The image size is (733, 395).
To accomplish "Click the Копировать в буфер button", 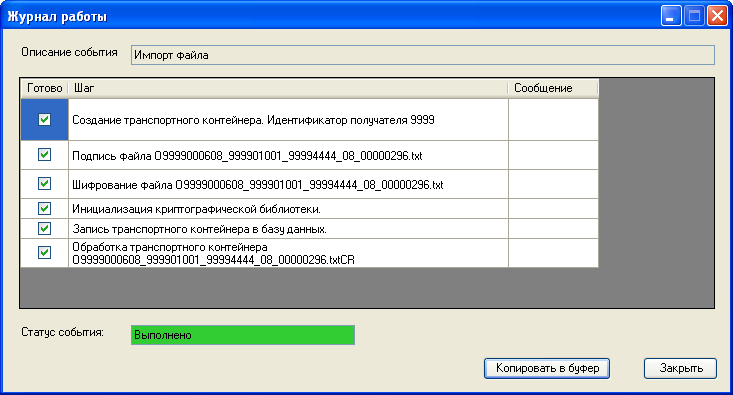I will (x=547, y=368).
